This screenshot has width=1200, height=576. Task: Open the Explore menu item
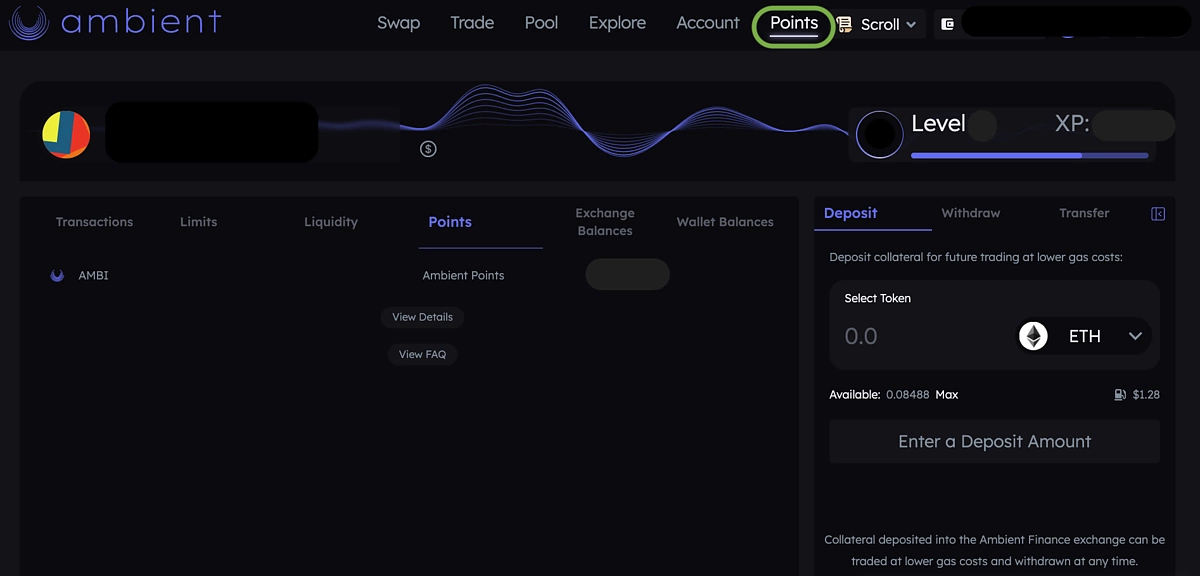coord(617,23)
